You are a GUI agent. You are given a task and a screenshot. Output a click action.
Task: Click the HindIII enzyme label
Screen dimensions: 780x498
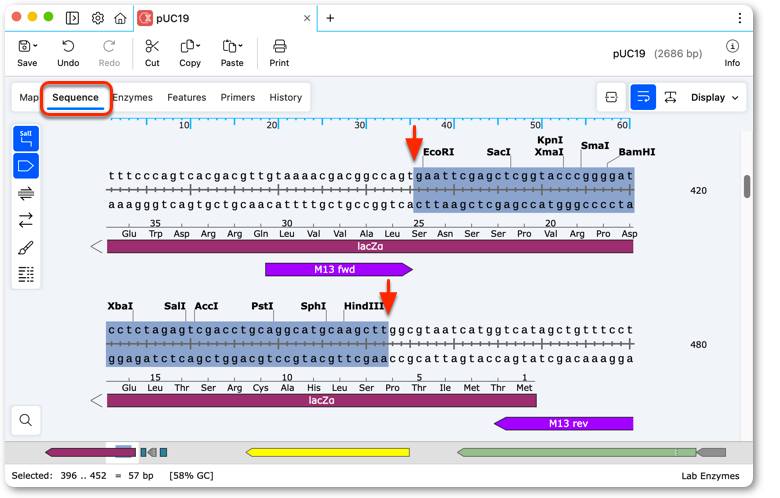coord(364,306)
